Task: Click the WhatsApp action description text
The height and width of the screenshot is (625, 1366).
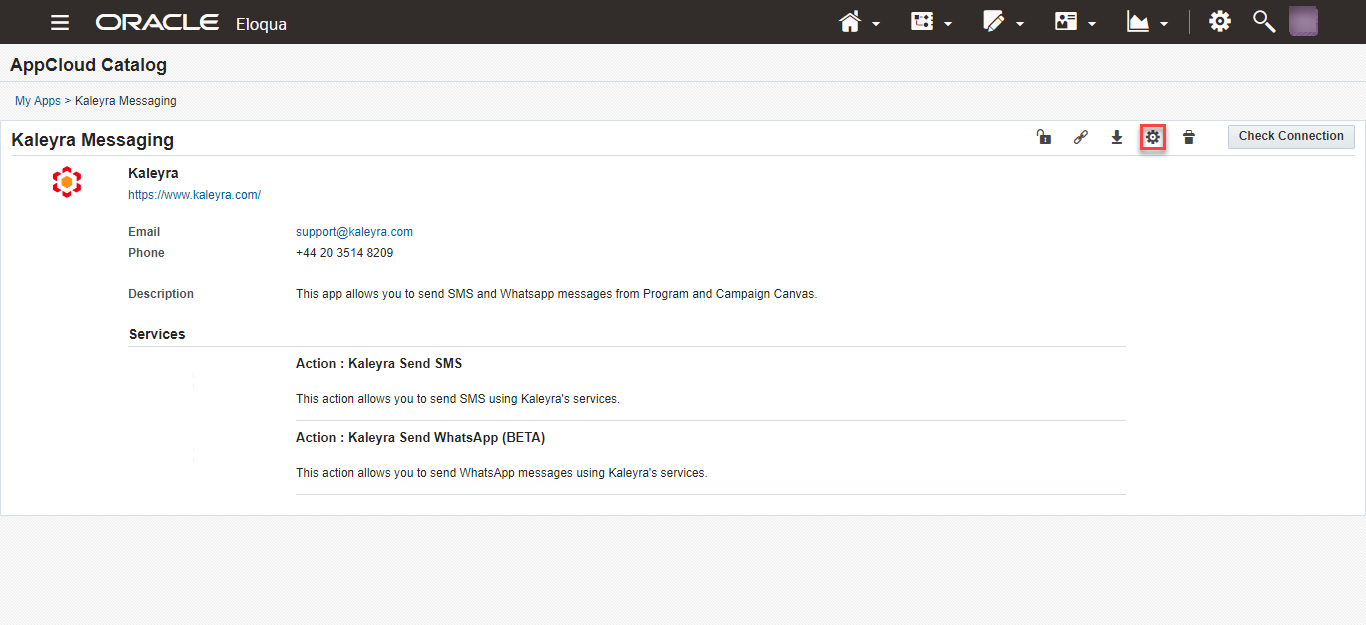Action: click(501, 473)
